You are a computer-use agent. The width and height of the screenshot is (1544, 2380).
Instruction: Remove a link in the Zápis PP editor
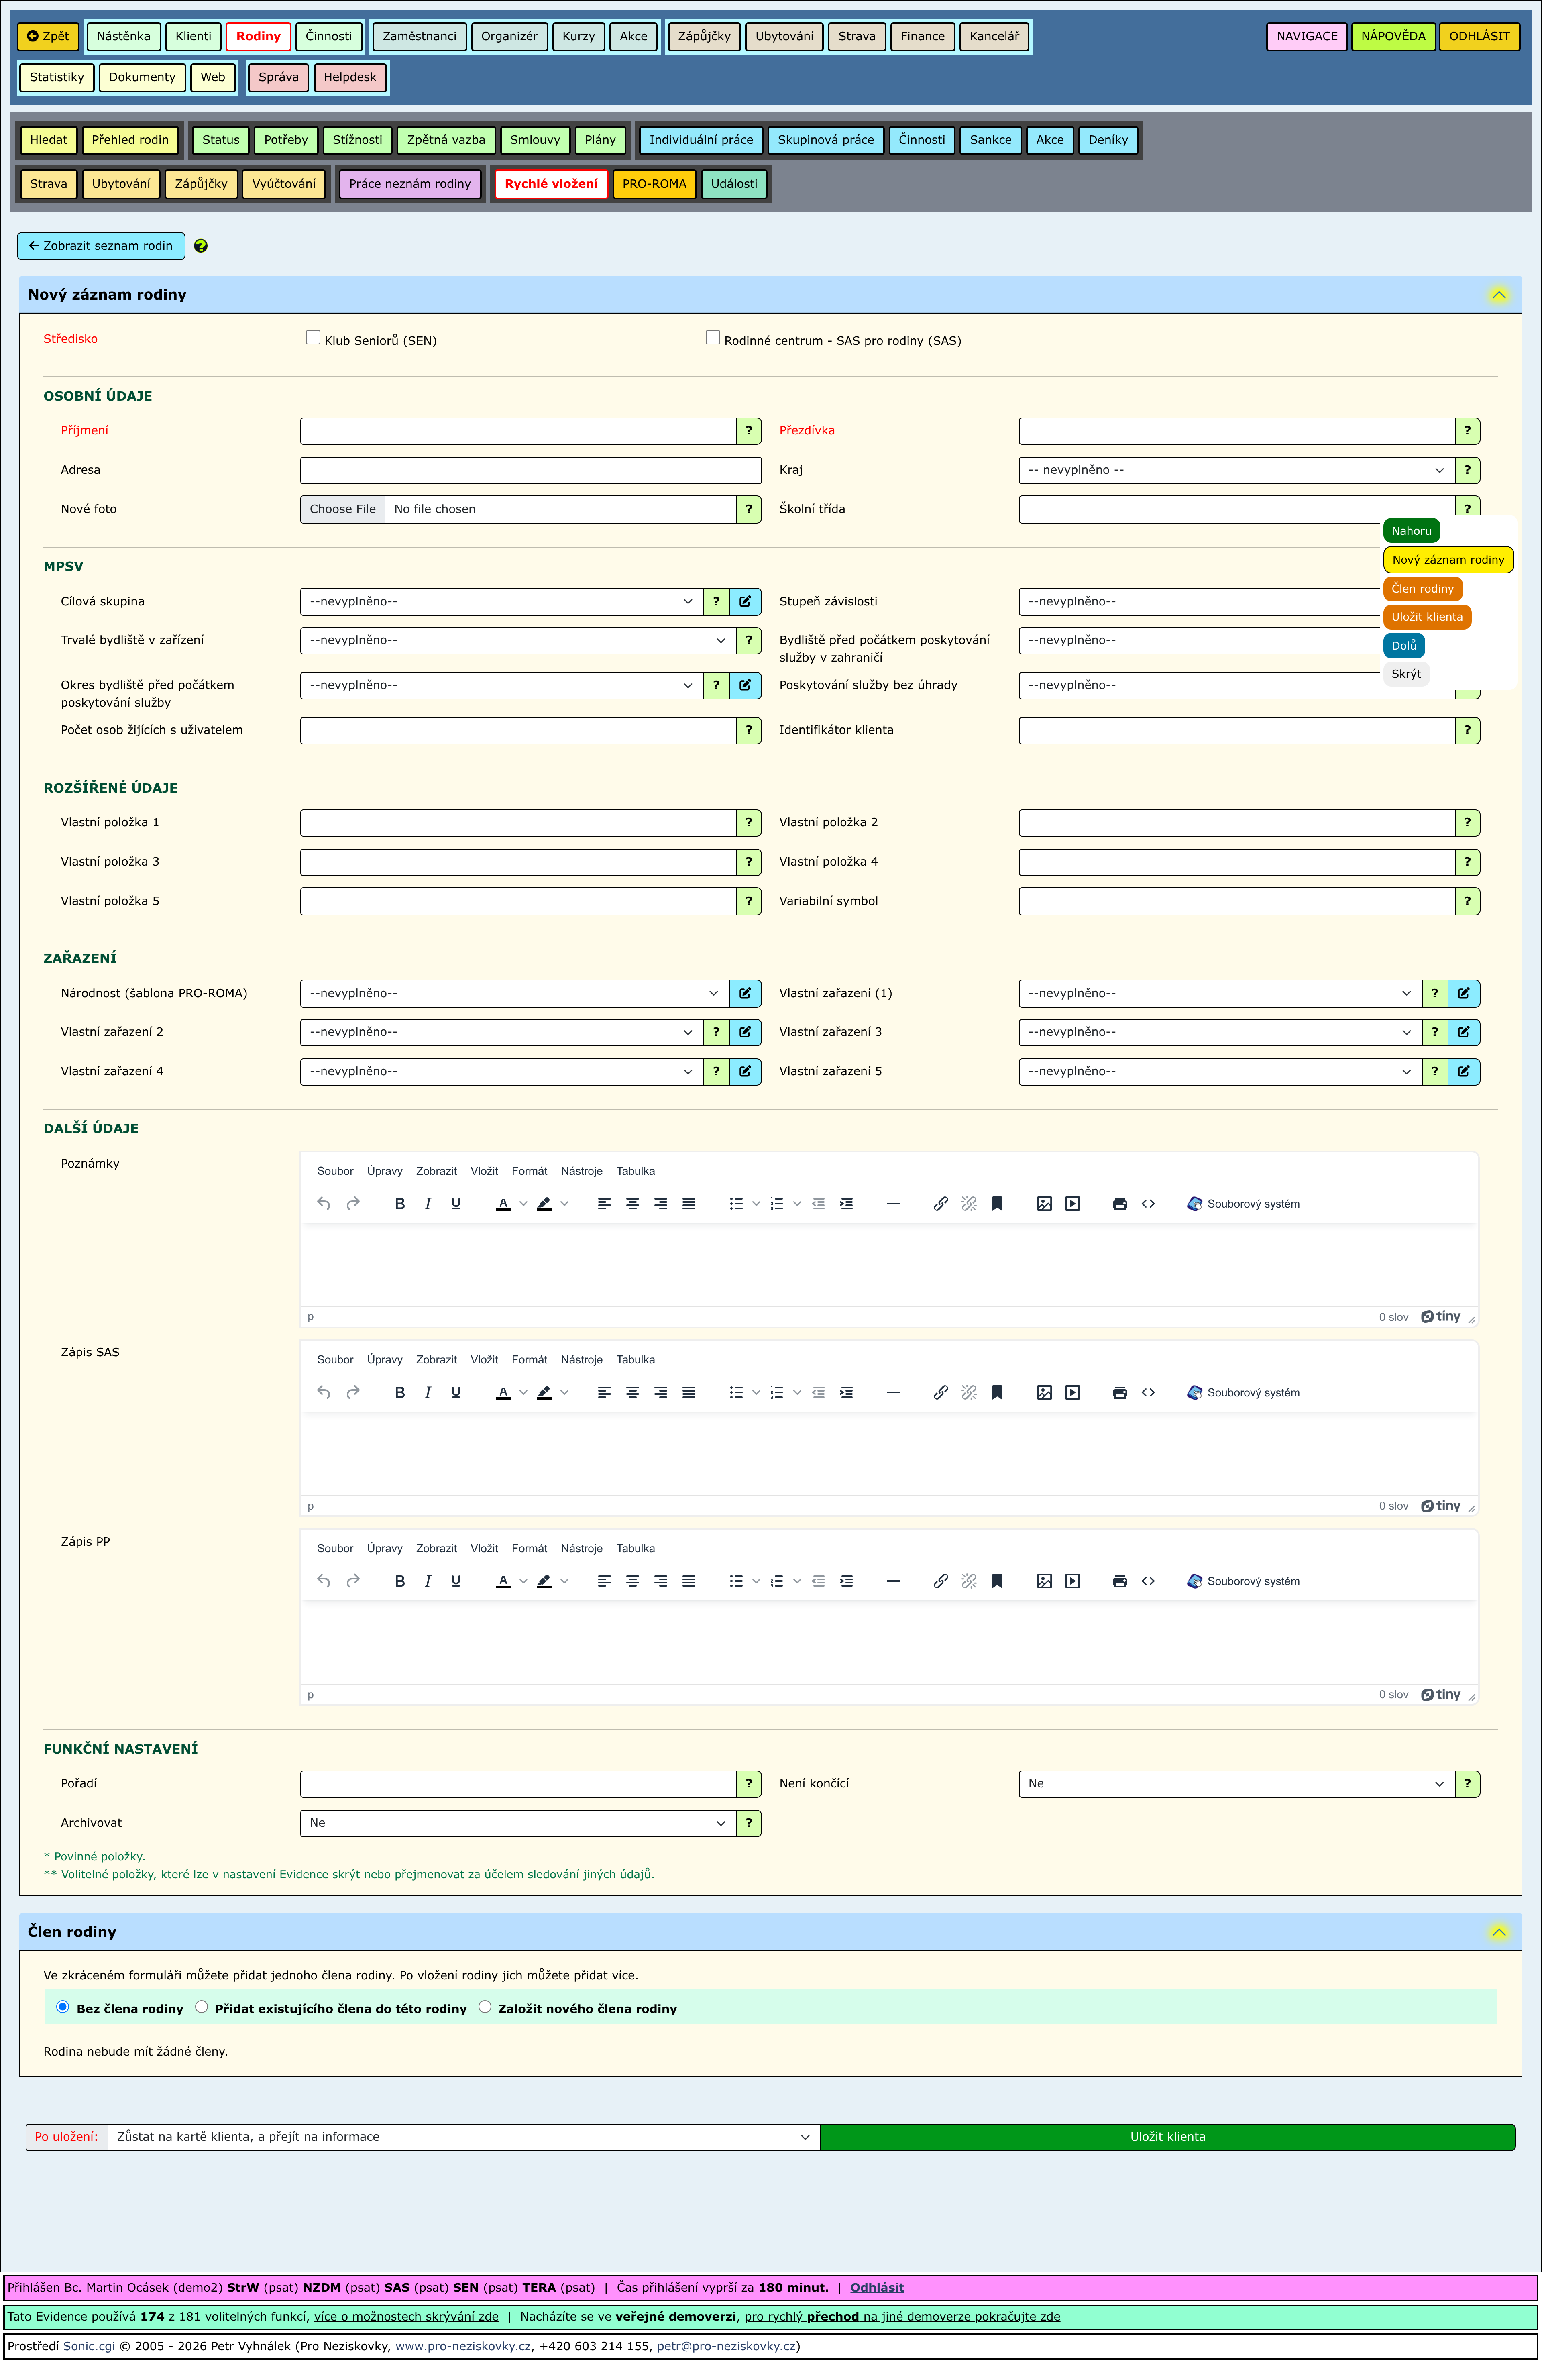click(x=969, y=1581)
